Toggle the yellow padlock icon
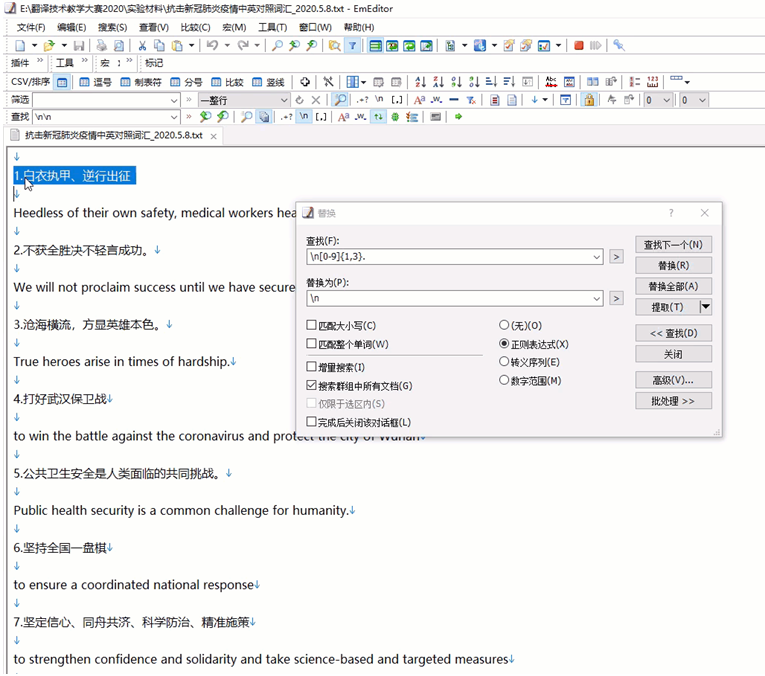 [589, 100]
